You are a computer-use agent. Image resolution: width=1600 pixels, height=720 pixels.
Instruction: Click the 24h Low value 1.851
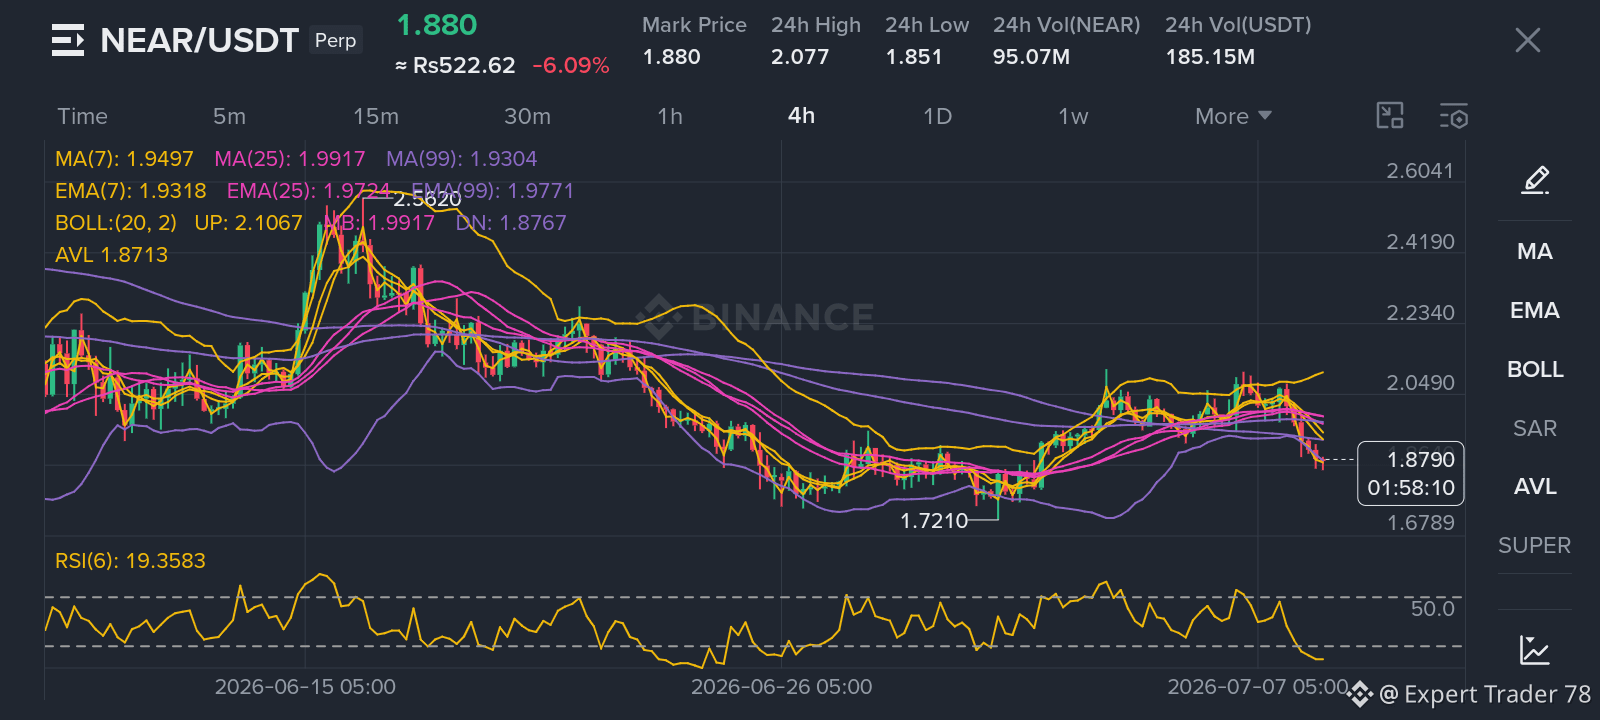tap(914, 57)
